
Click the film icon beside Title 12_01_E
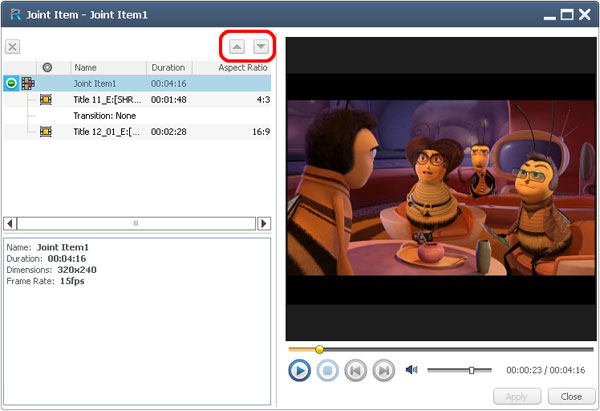pyautogui.click(x=46, y=132)
